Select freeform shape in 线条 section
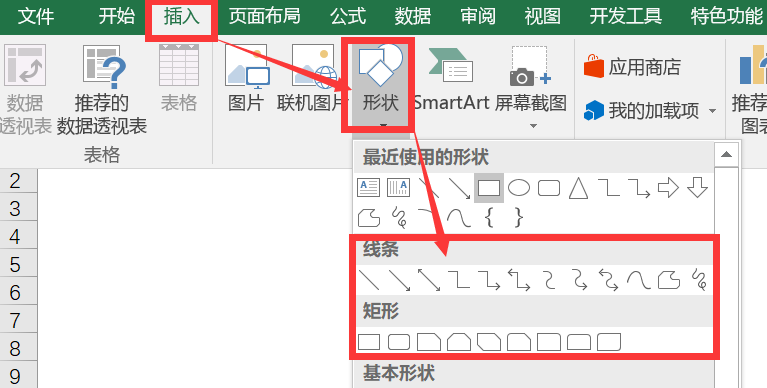 coord(669,280)
